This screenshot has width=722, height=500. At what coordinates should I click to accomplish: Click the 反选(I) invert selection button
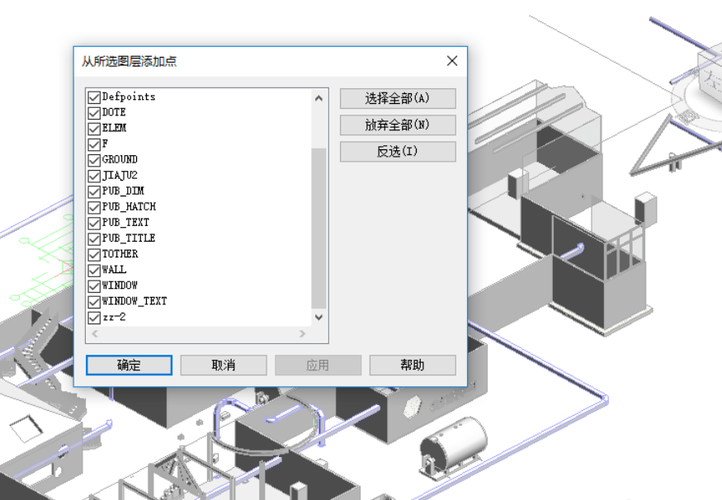[x=398, y=151]
